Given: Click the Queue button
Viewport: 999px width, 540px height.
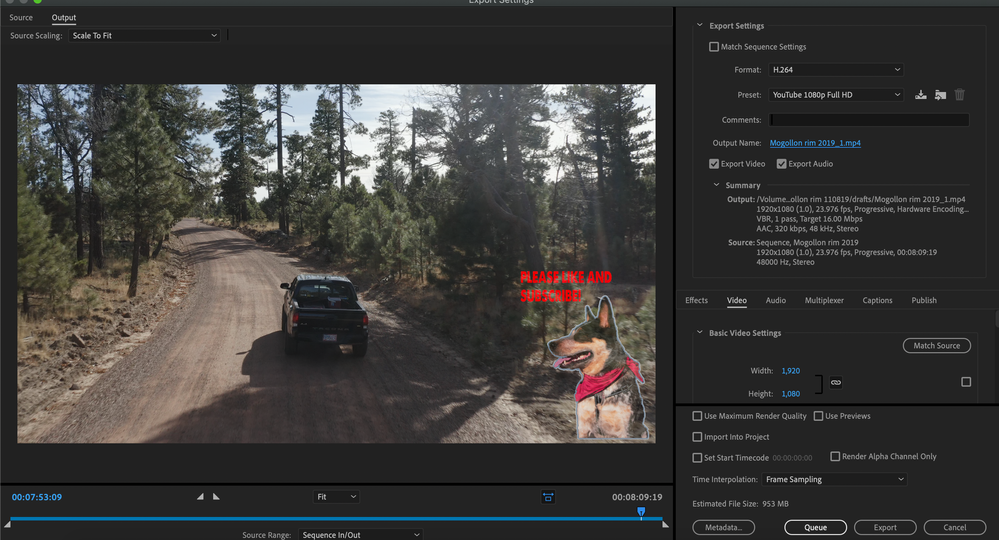Looking at the screenshot, I should (x=816, y=527).
